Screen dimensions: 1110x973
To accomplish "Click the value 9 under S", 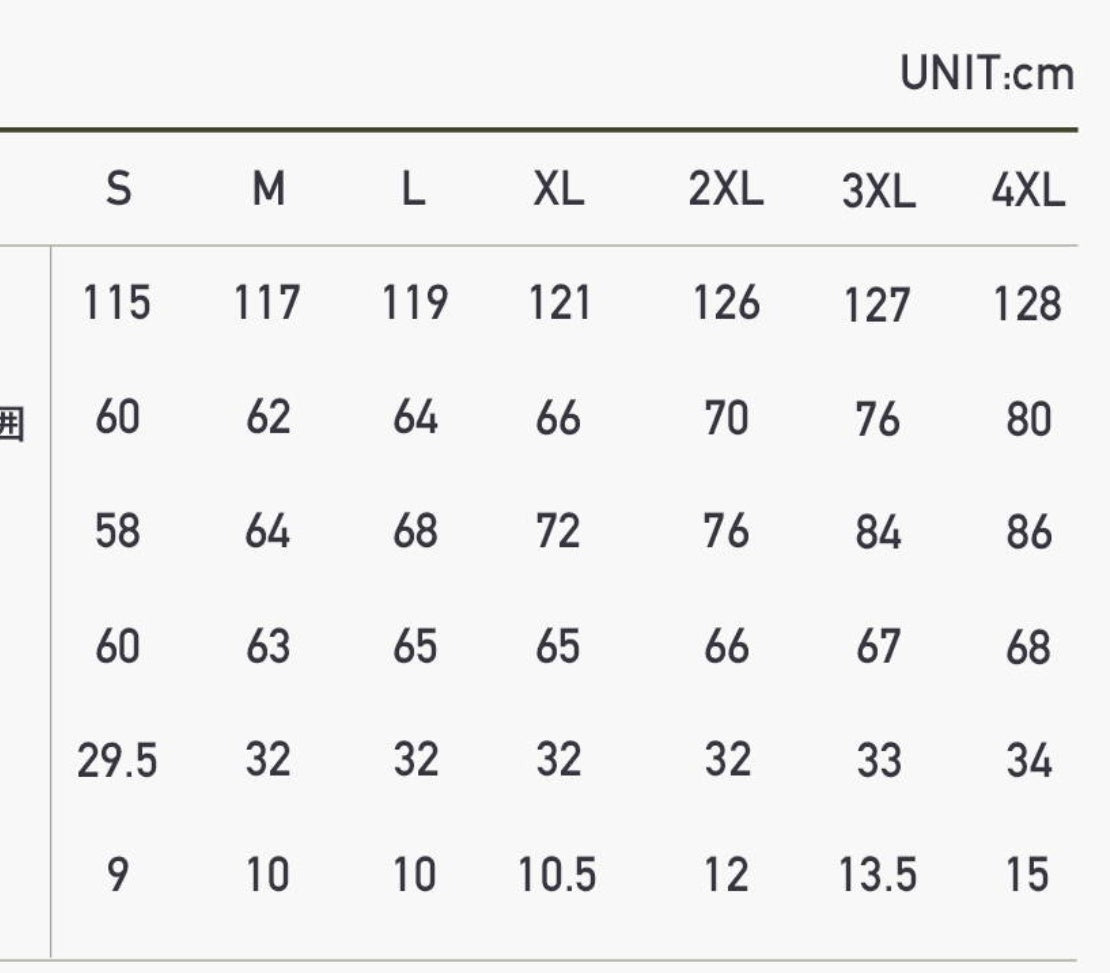I will tap(118, 875).
